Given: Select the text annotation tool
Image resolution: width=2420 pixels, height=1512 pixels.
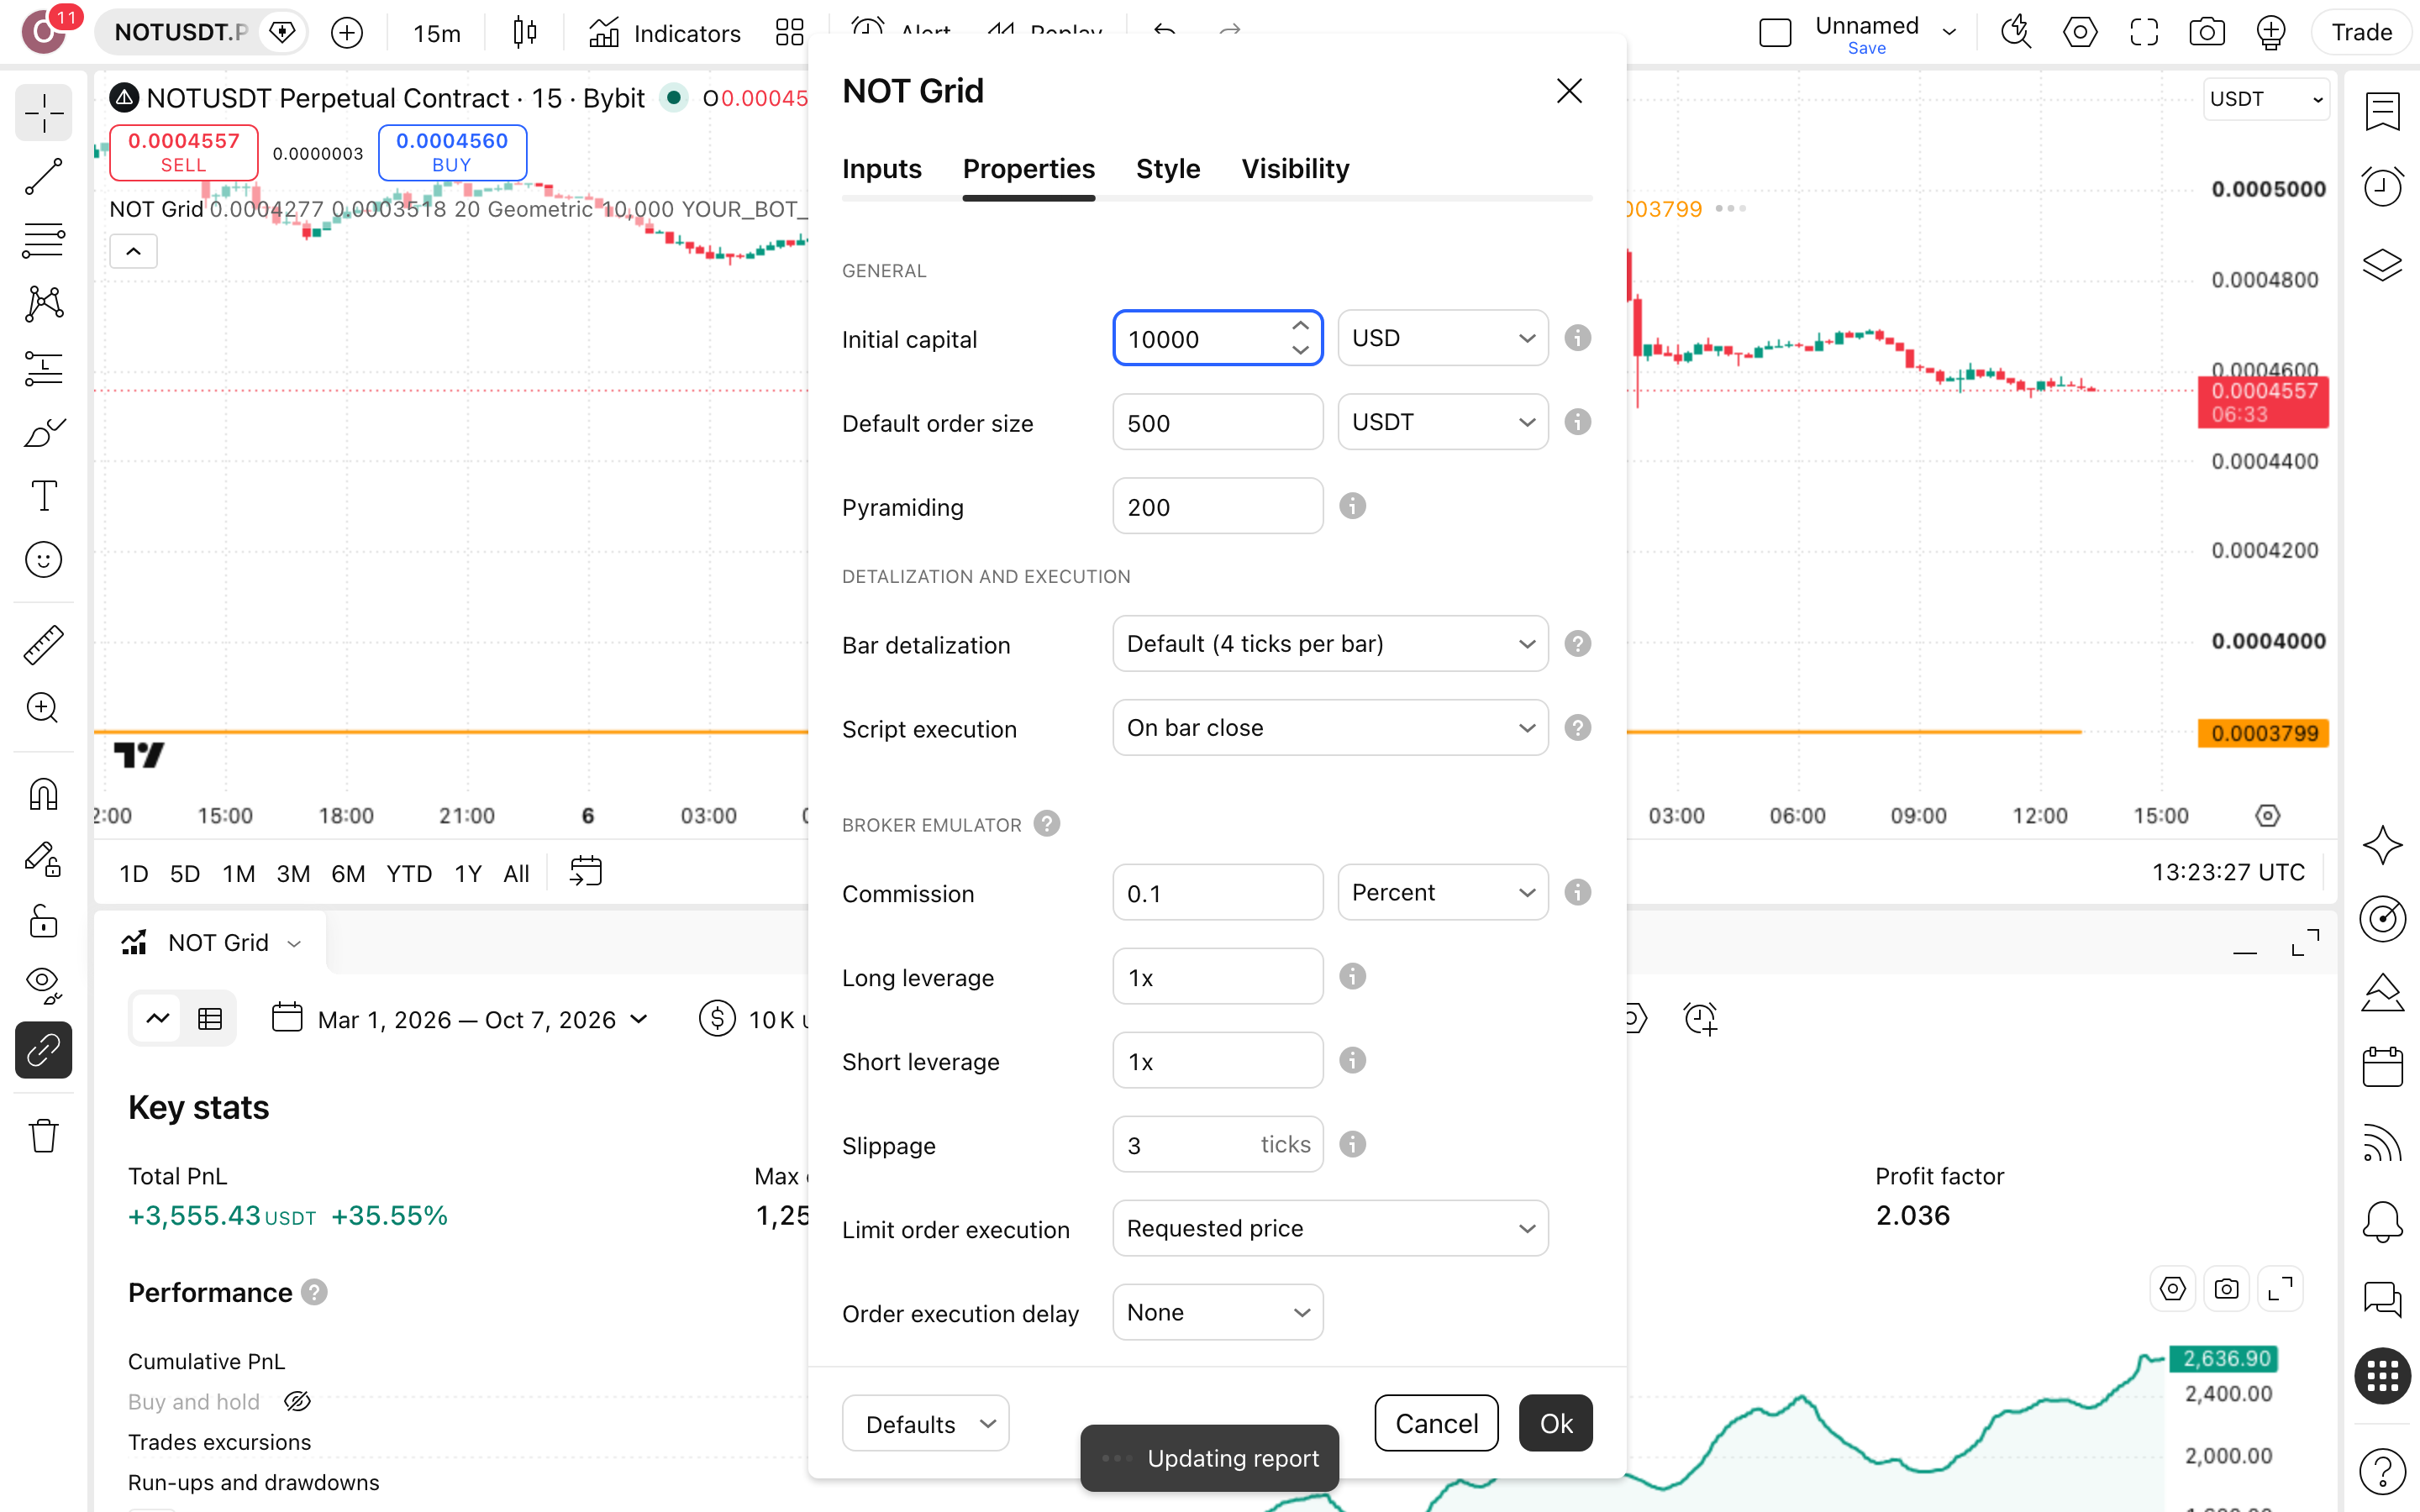Looking at the screenshot, I should click(x=43, y=496).
